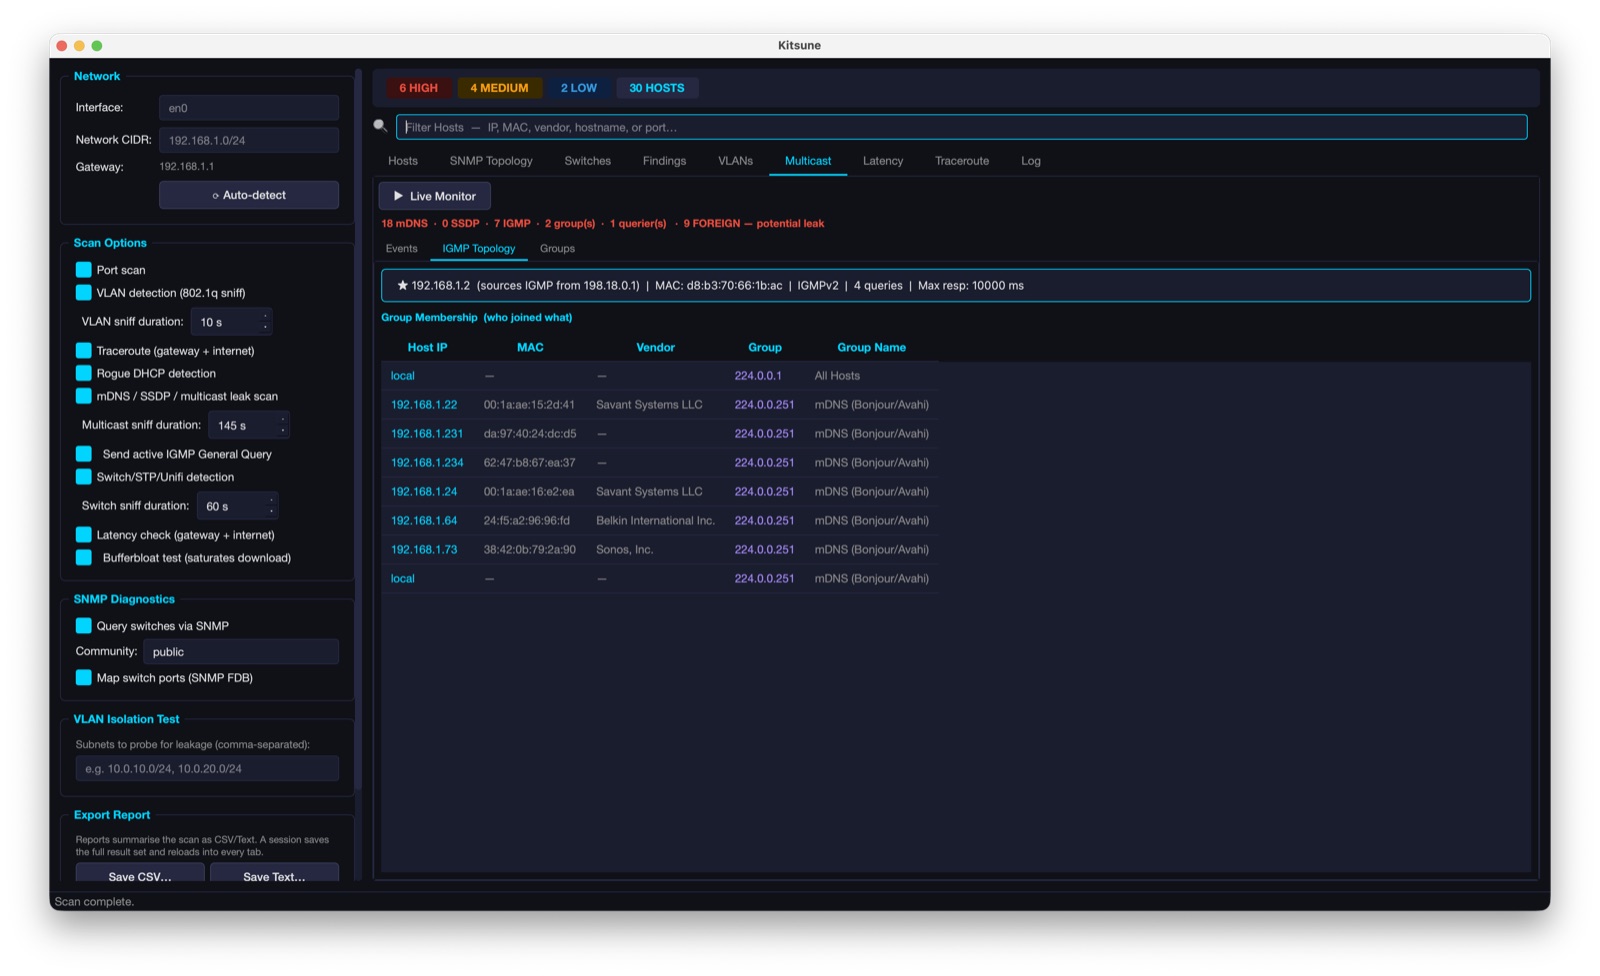Click the 6 HIGH severity badge
The height and width of the screenshot is (976, 1600).
pos(418,88)
